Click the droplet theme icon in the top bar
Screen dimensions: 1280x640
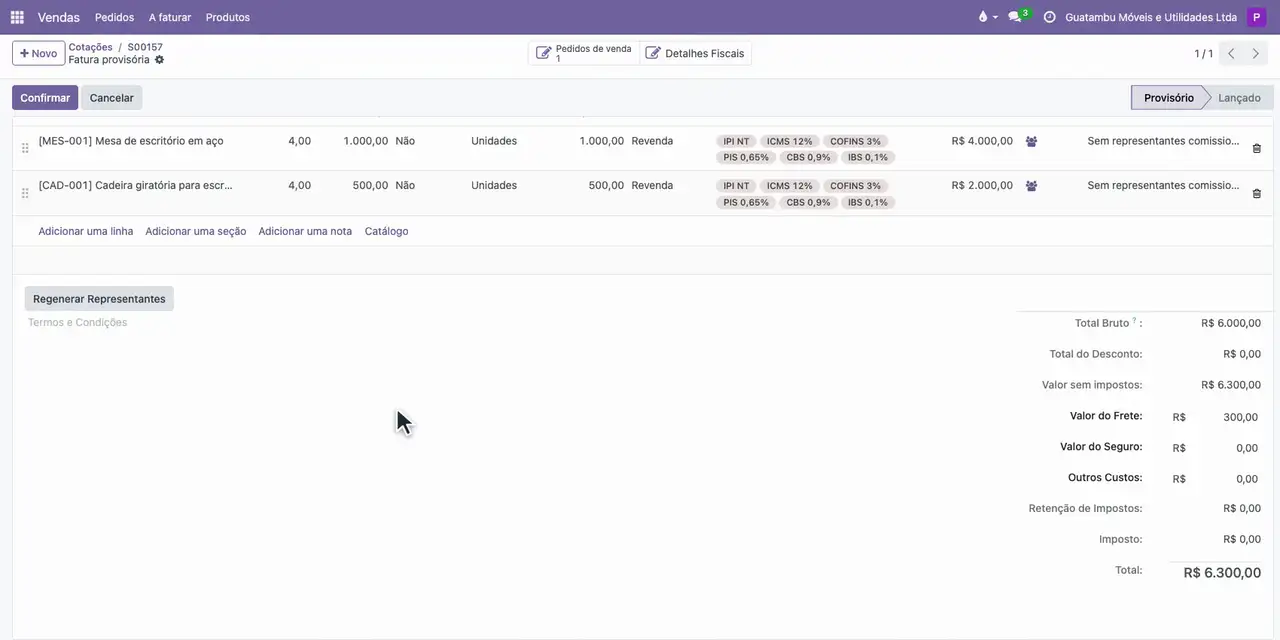click(x=983, y=17)
